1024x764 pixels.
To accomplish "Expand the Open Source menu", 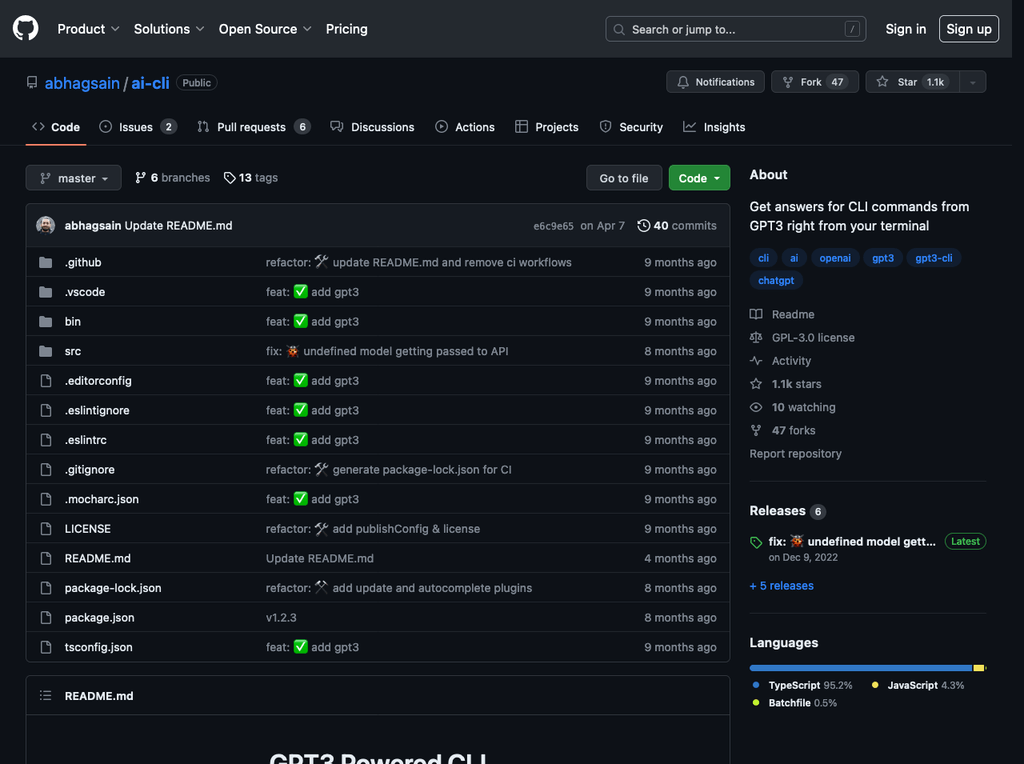I will (x=264, y=29).
